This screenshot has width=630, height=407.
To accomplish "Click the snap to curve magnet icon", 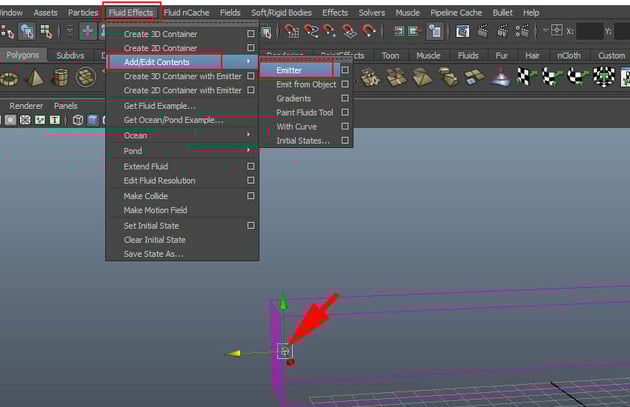I will pyautogui.click(x=313, y=32).
